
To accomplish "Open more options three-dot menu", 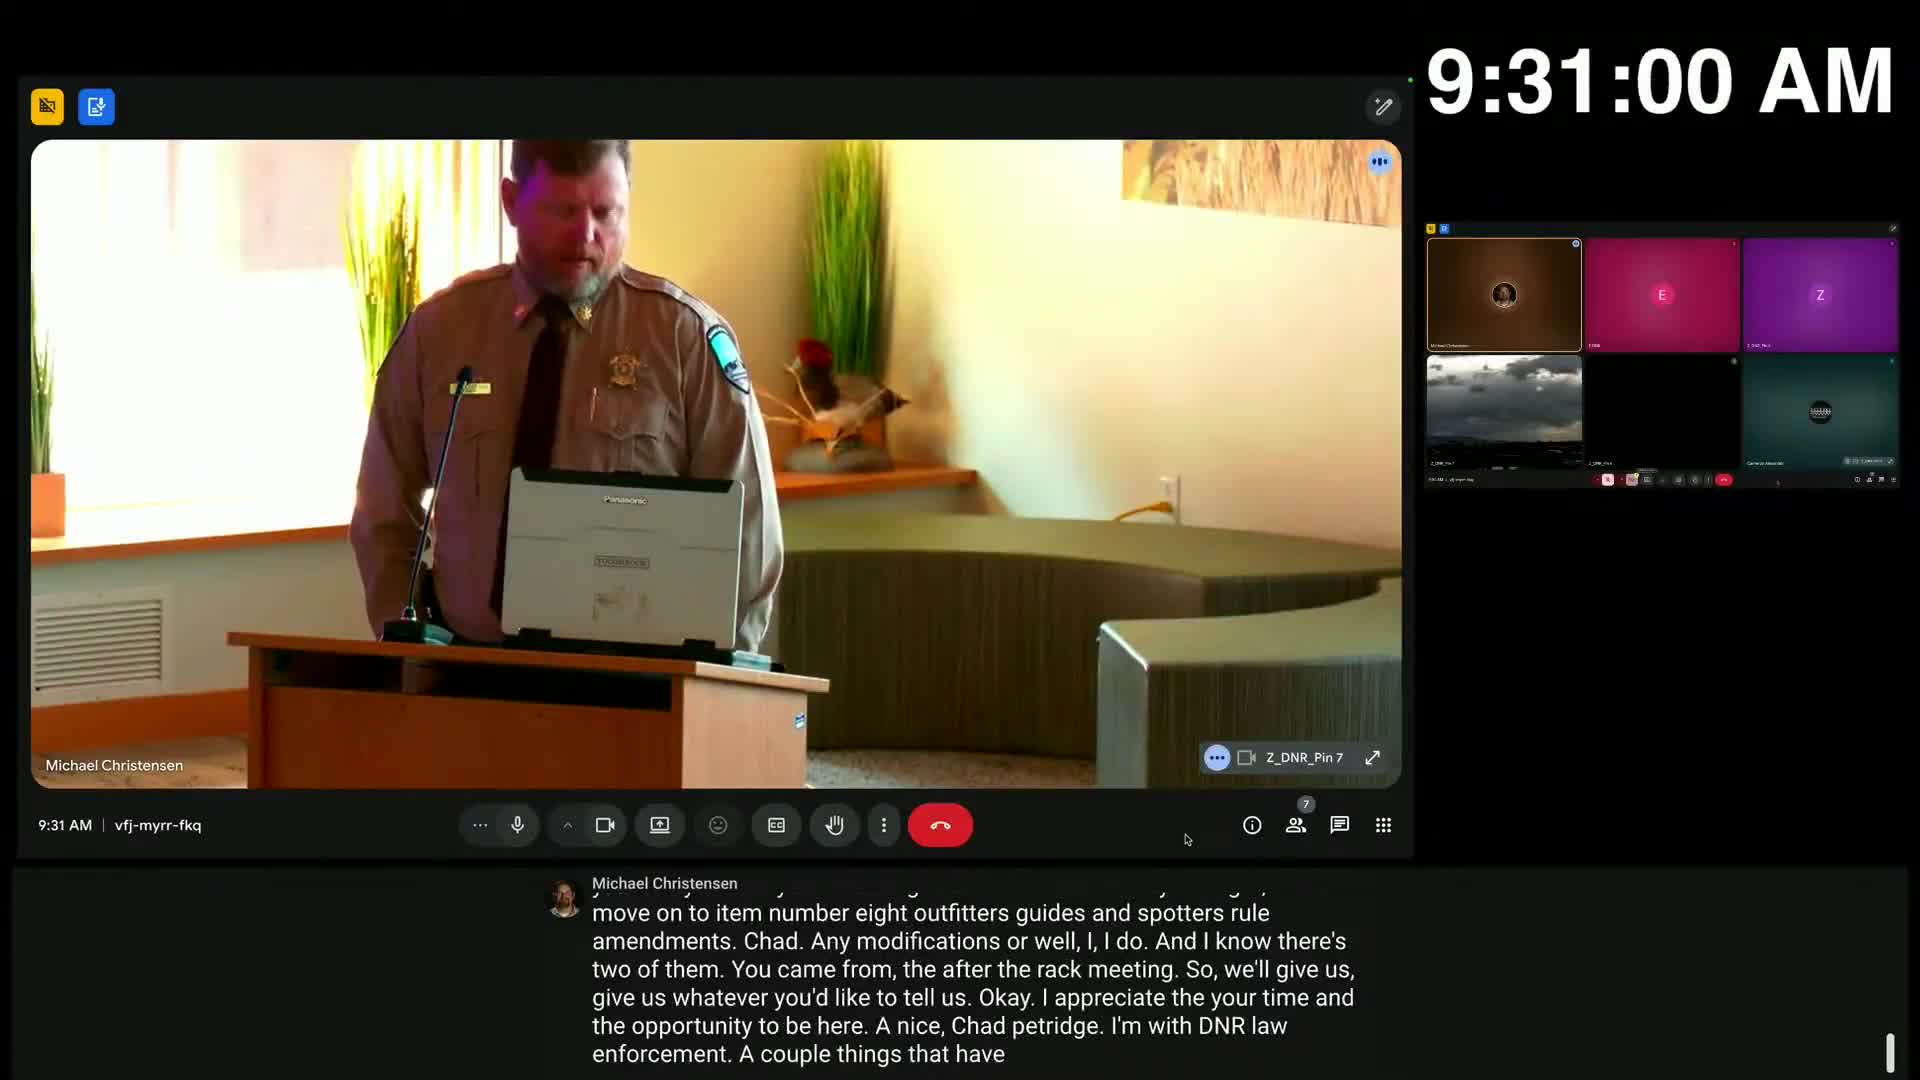I will 883,825.
